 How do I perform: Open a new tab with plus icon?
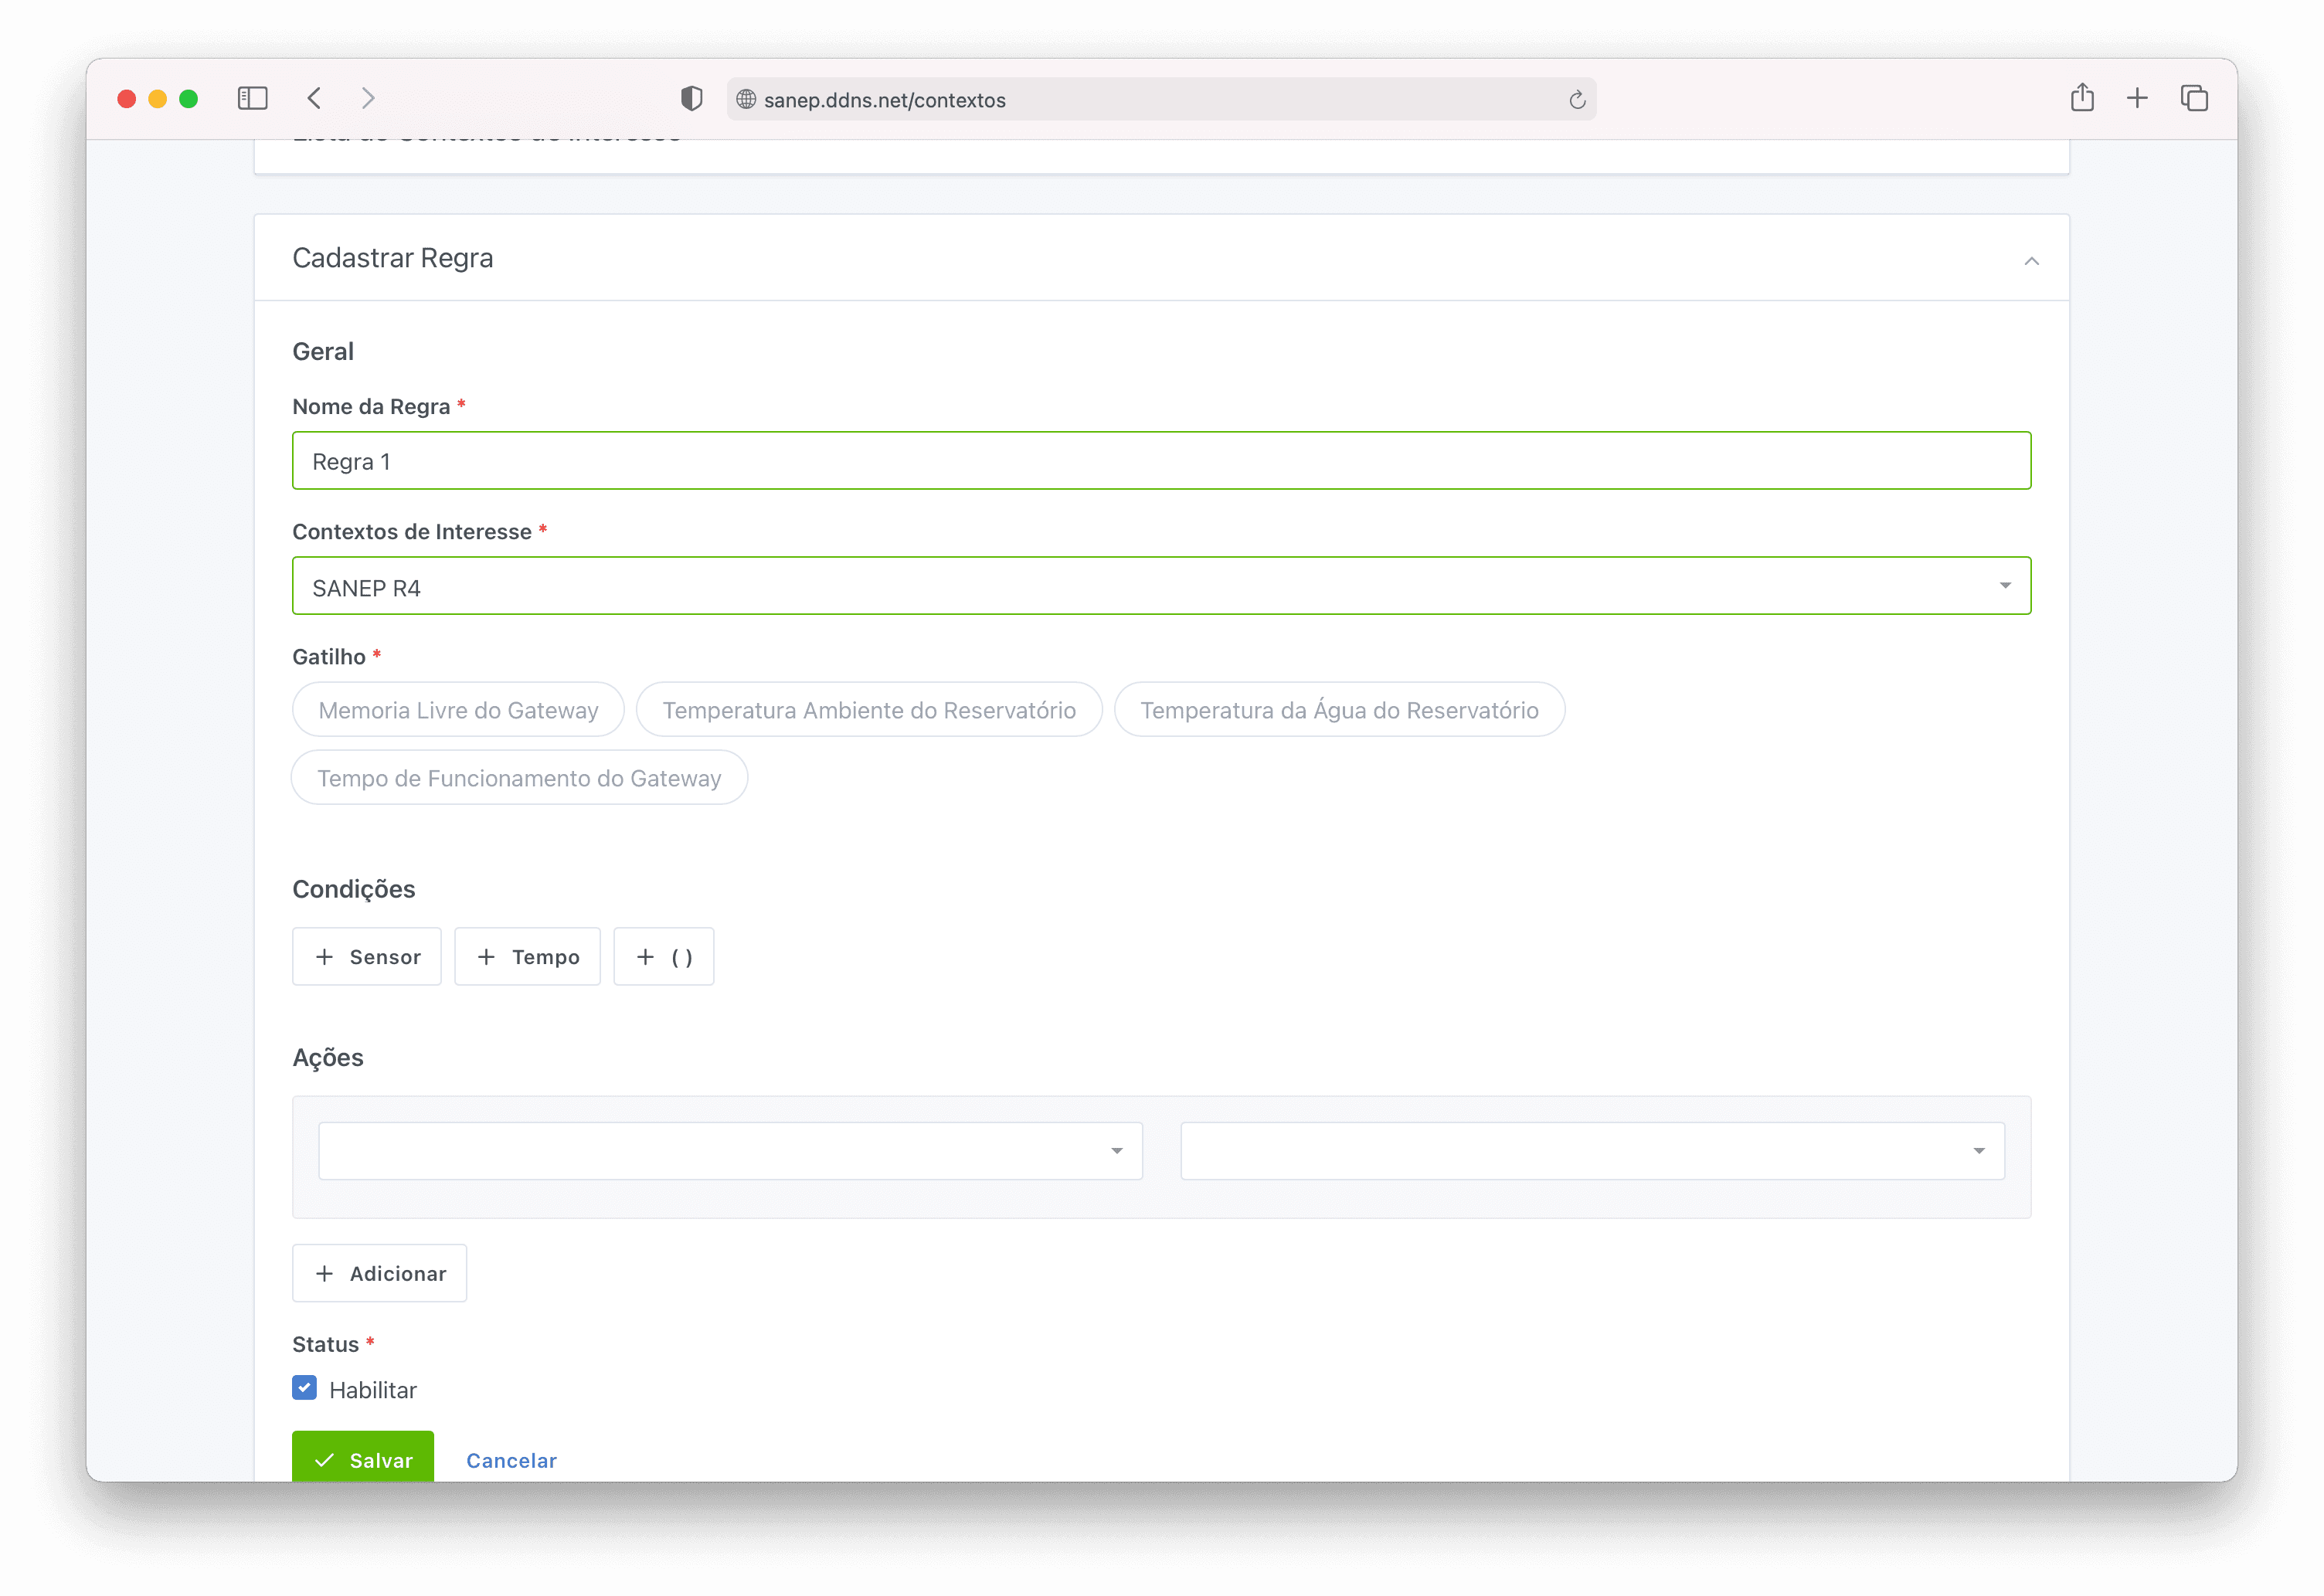pyautogui.click(x=2137, y=98)
